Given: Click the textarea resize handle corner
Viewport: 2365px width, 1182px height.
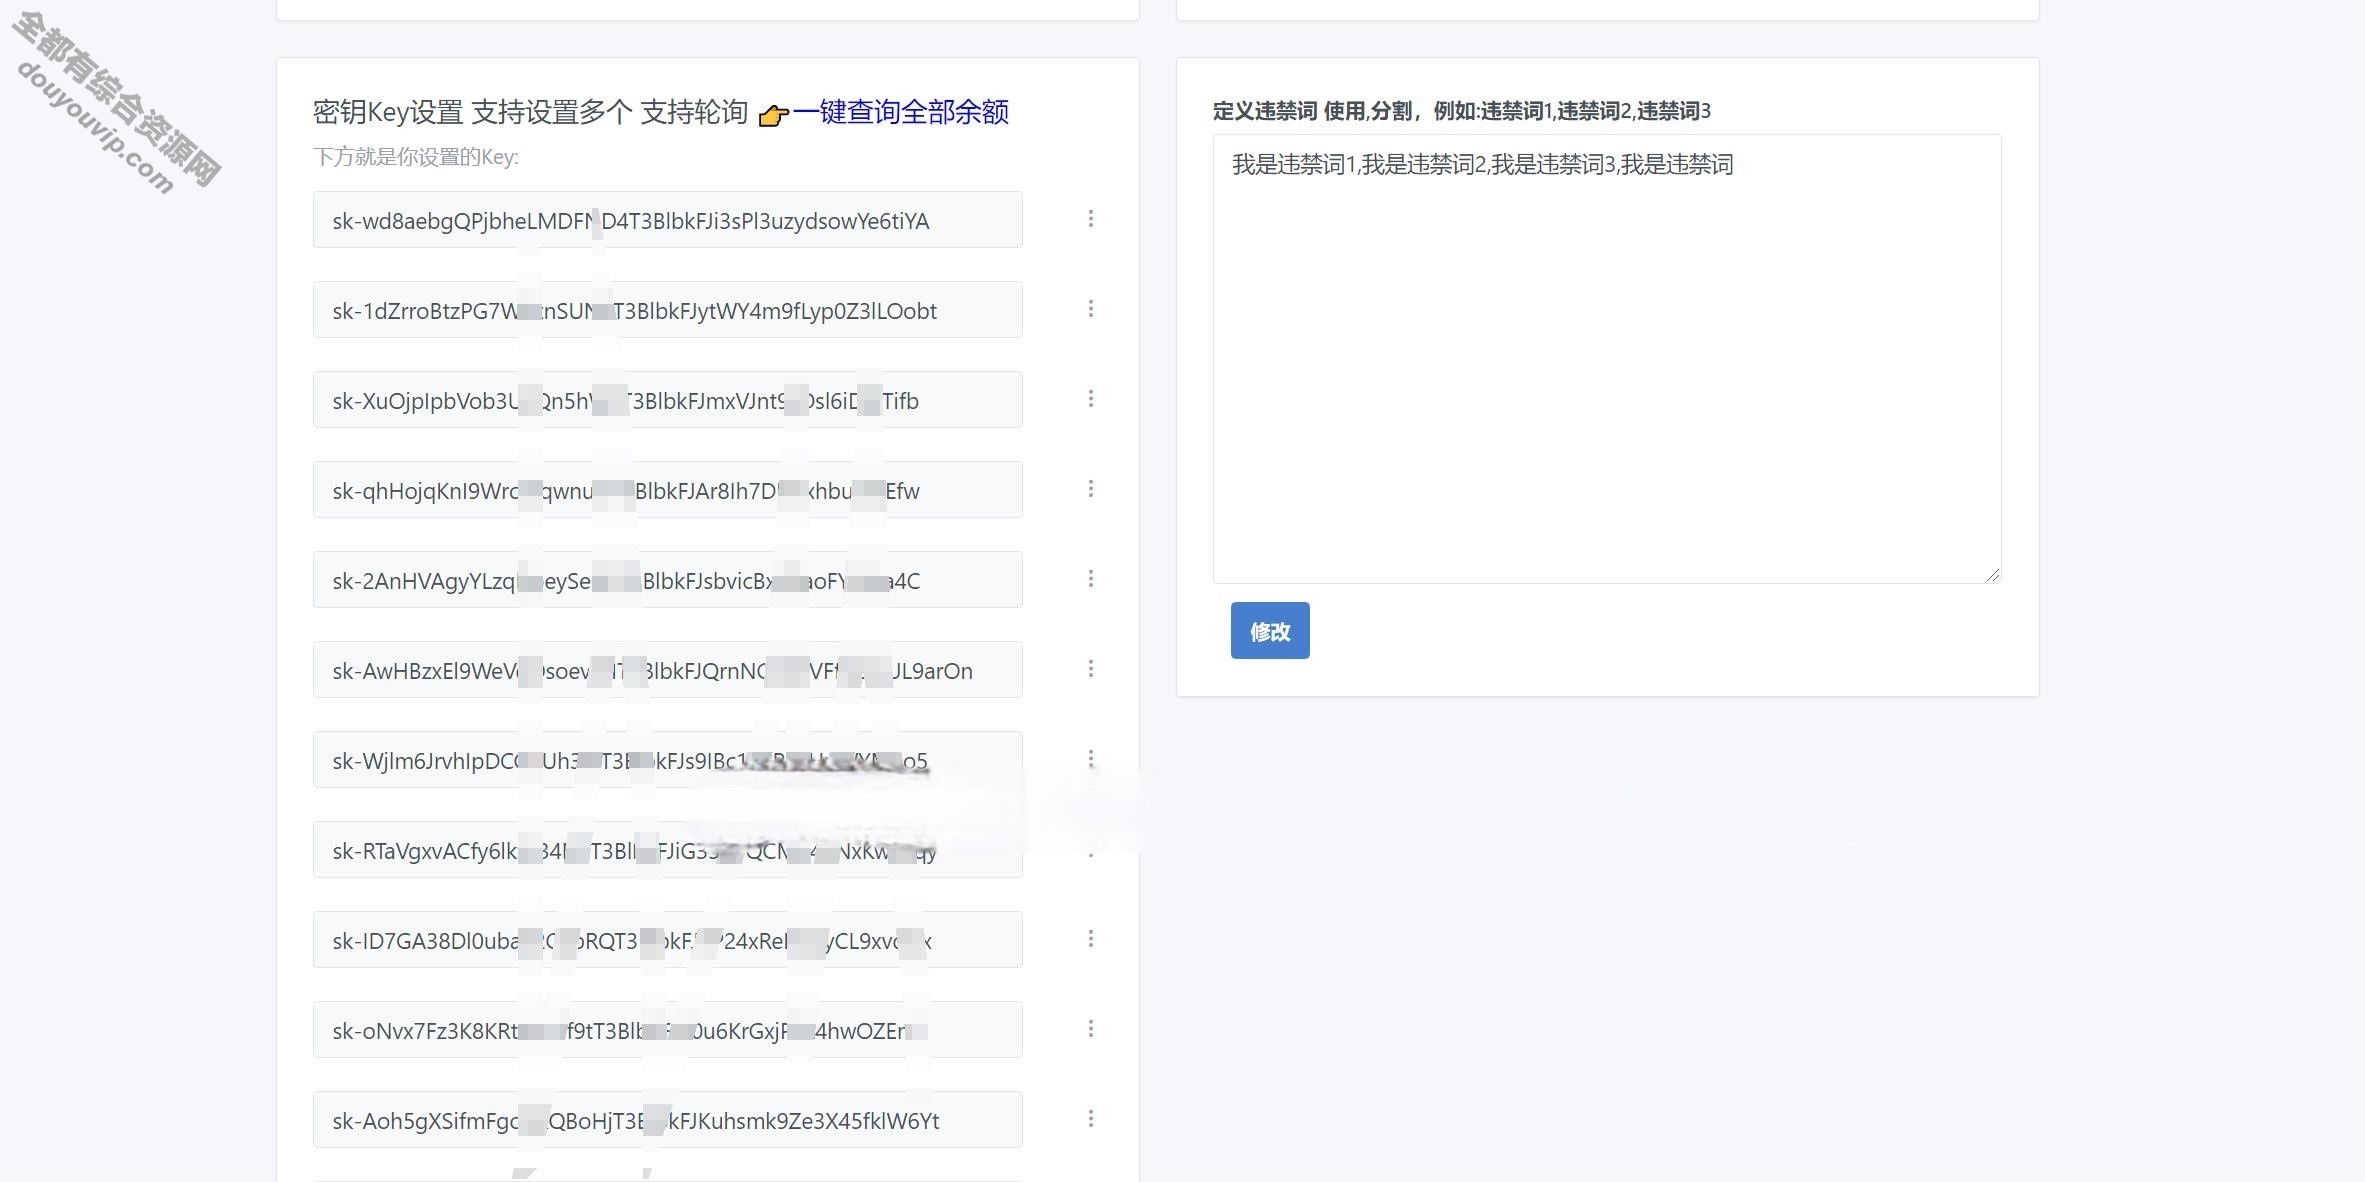Looking at the screenshot, I should (1992, 574).
